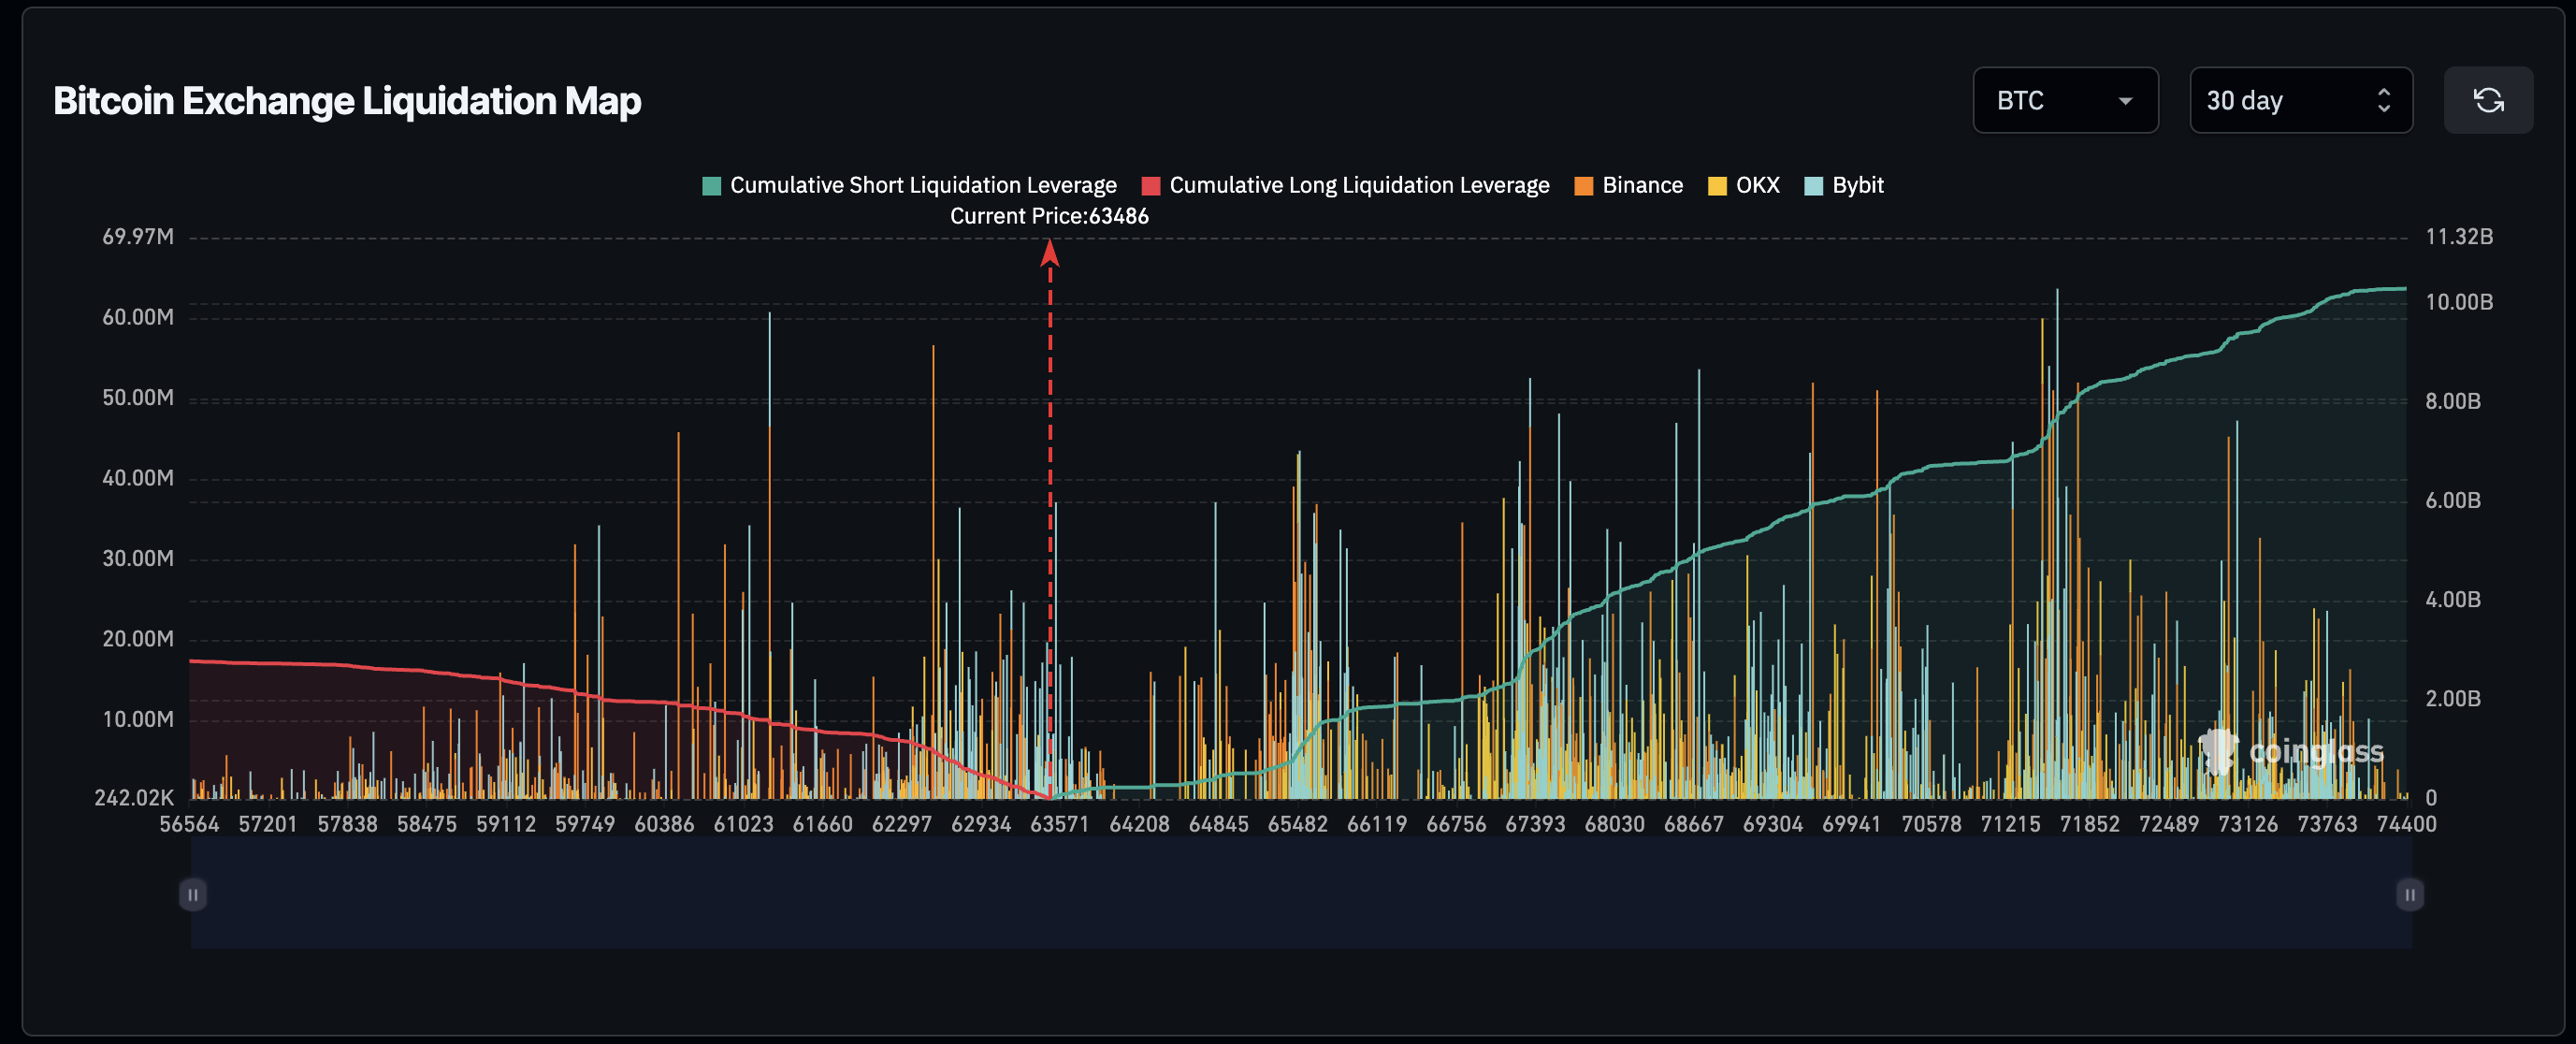Click the up-down chevrons in 30 day box
Screen dimensions: 2576x1044
pyautogui.click(x=2383, y=100)
